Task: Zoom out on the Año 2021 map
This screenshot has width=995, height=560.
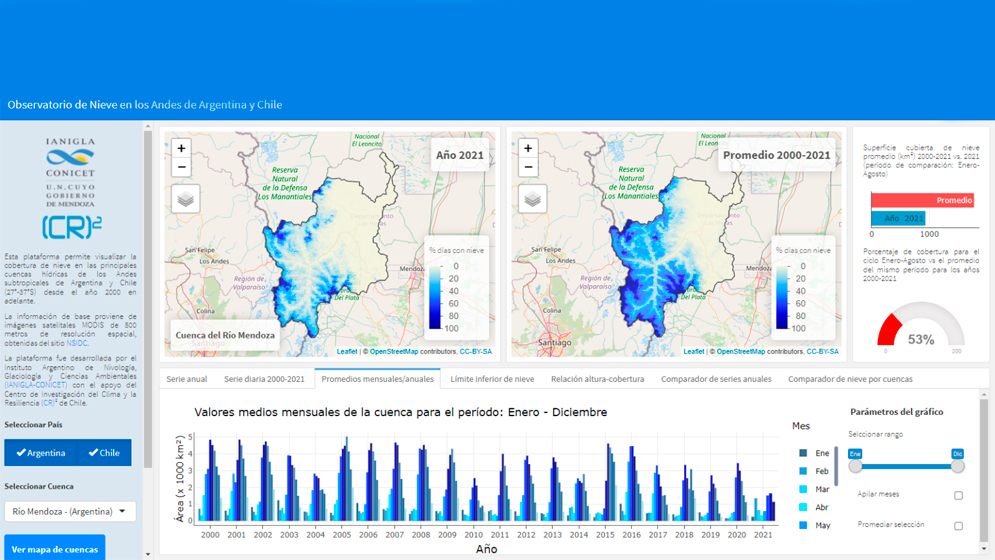Action: coord(181,167)
